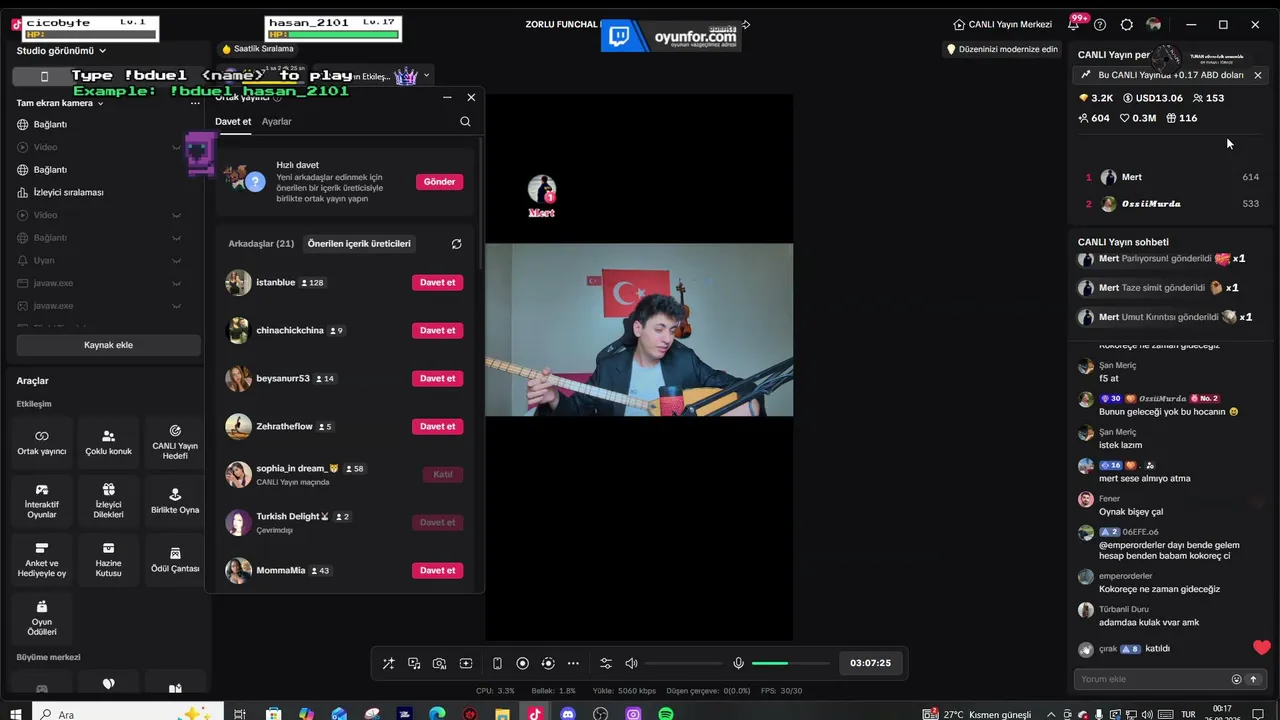Dismiss the ABD doları banner
The height and width of the screenshot is (720, 1280).
click(1258, 75)
